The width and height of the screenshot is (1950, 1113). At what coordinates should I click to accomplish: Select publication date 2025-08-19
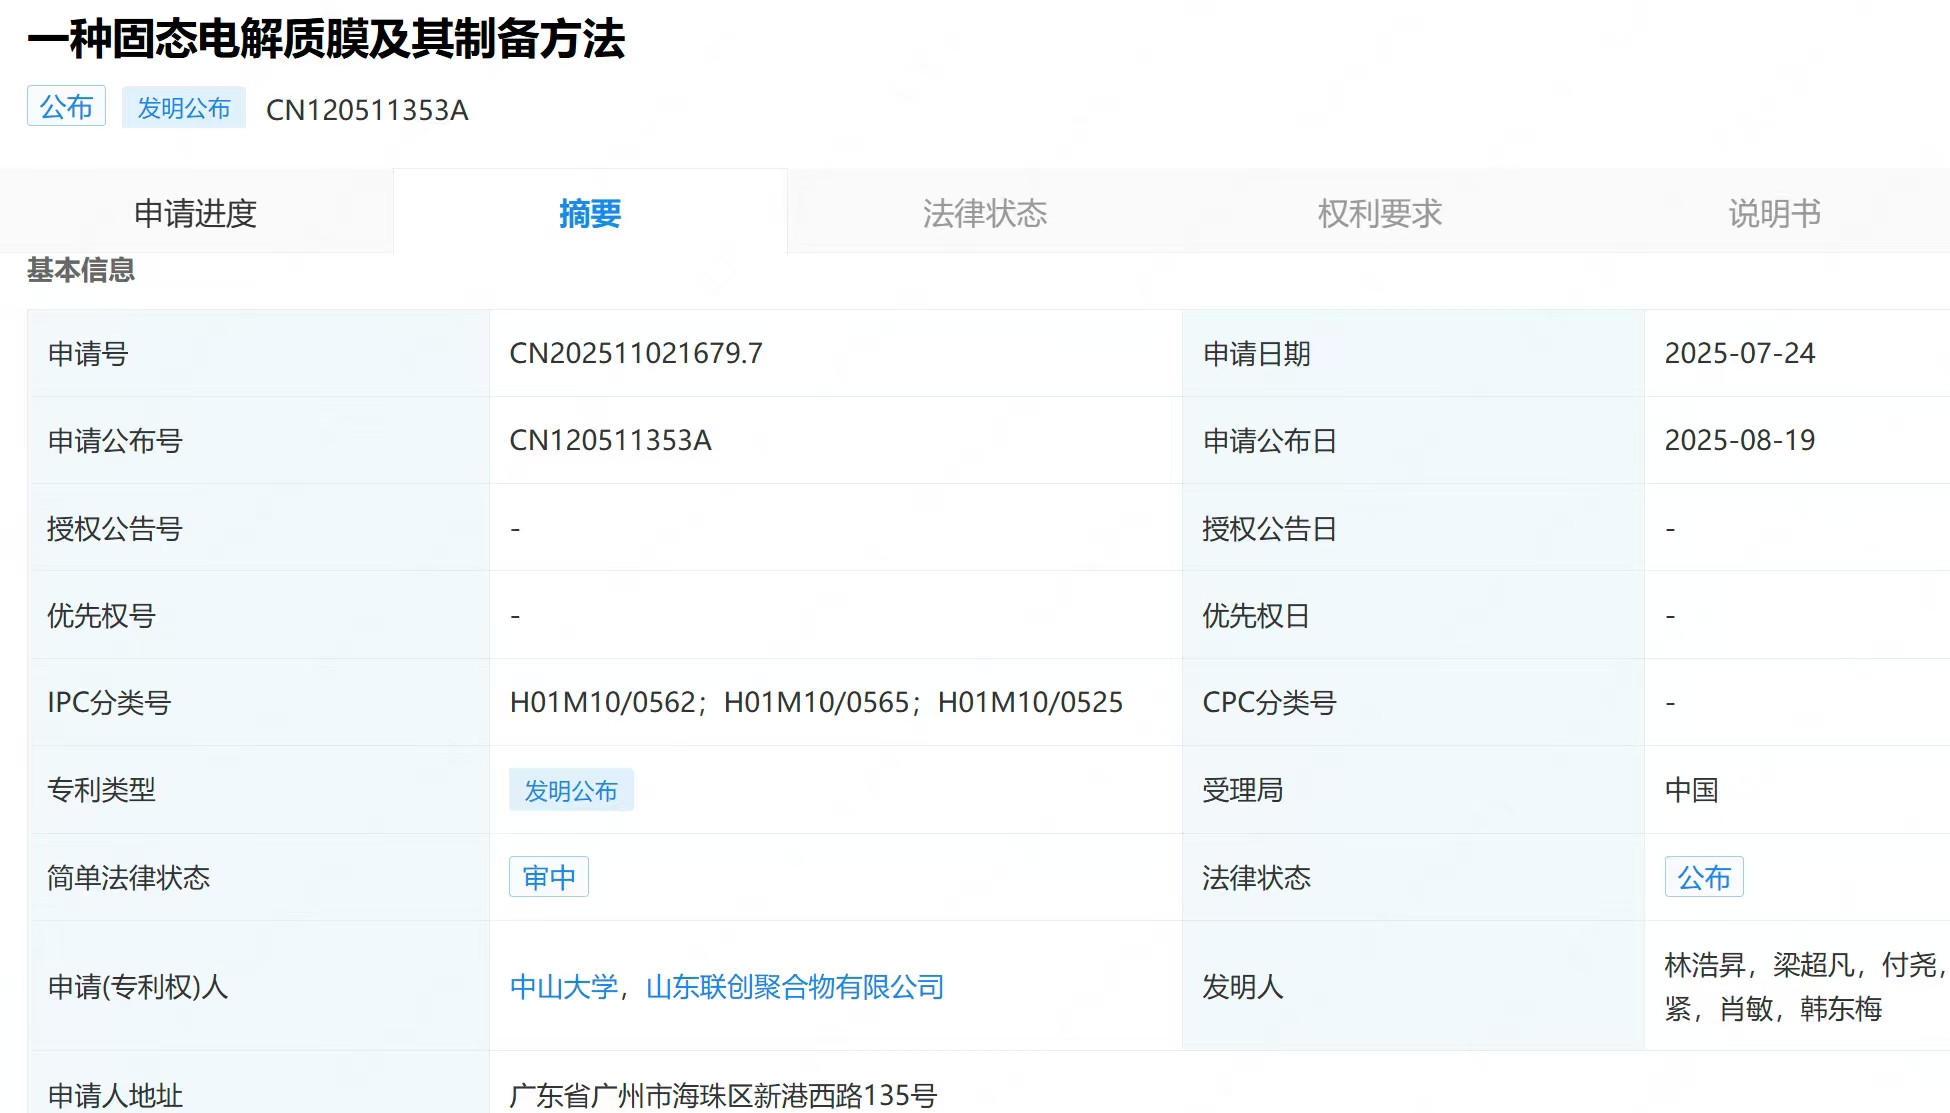pyautogui.click(x=1740, y=440)
